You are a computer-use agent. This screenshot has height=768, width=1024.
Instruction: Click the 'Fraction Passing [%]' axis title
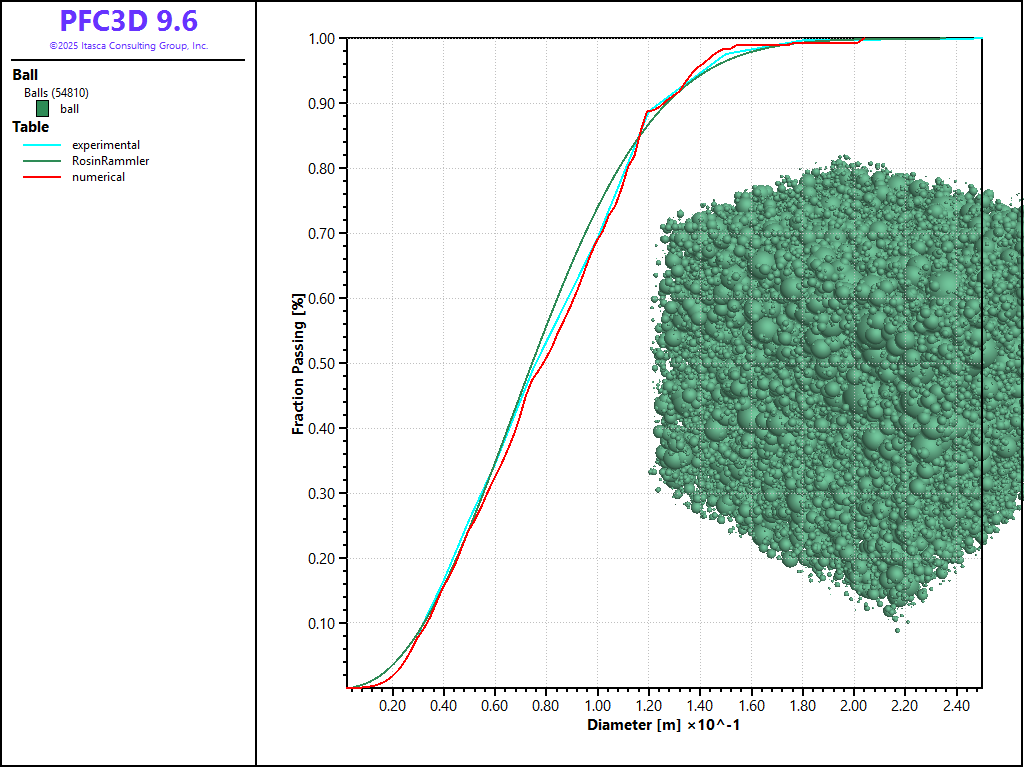point(298,364)
